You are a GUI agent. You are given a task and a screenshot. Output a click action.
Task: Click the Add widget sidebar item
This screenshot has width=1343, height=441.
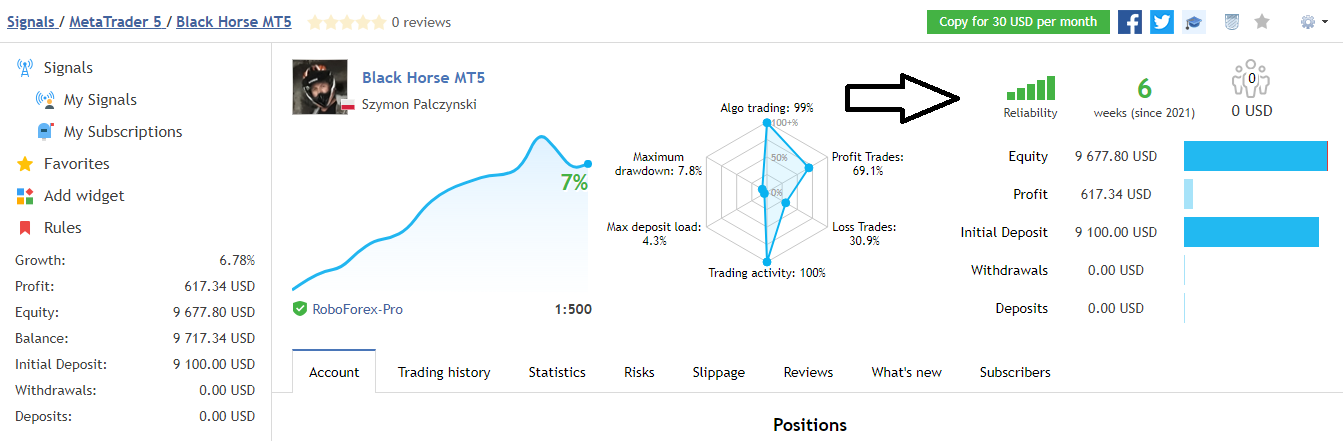coord(84,196)
